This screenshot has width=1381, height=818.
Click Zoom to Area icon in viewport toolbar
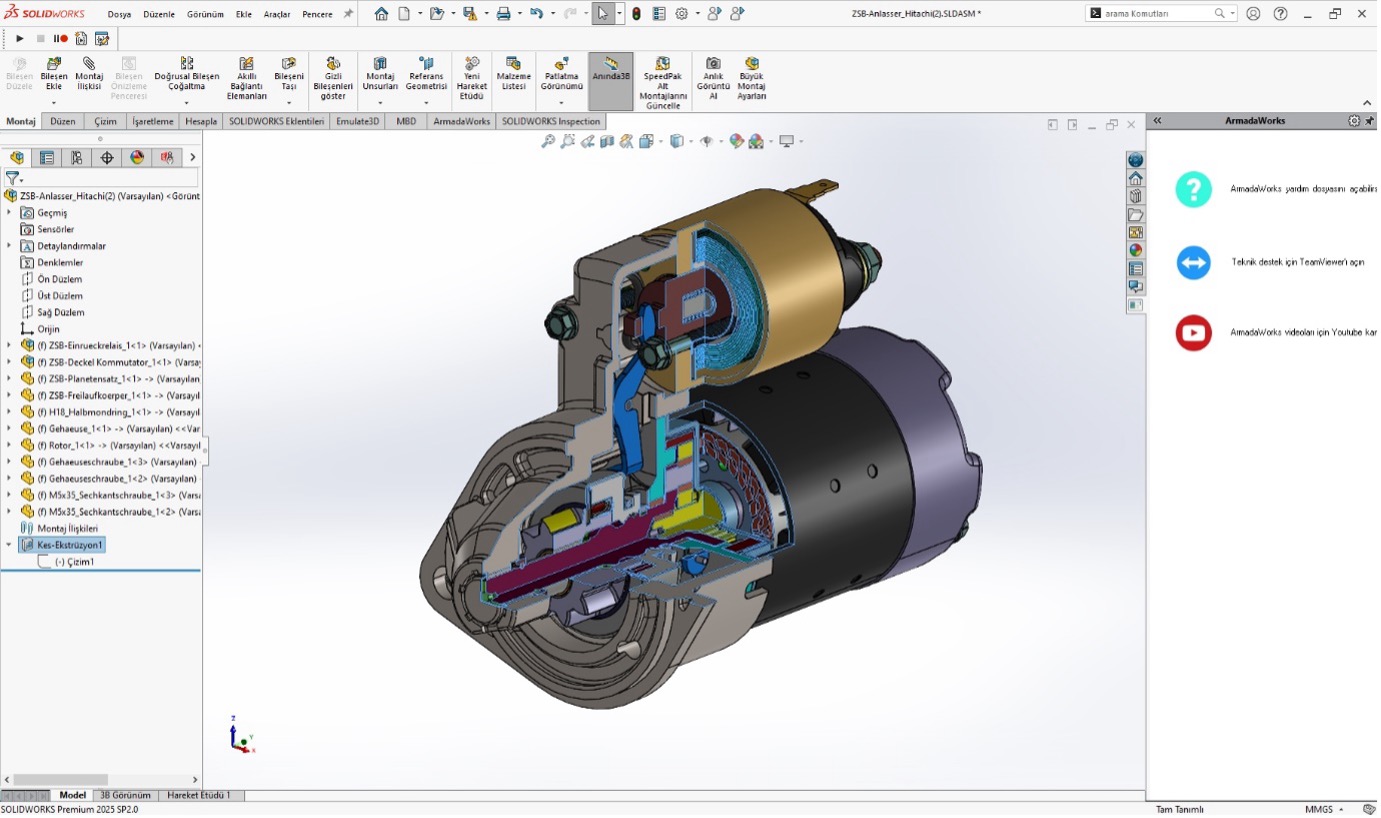coord(567,142)
